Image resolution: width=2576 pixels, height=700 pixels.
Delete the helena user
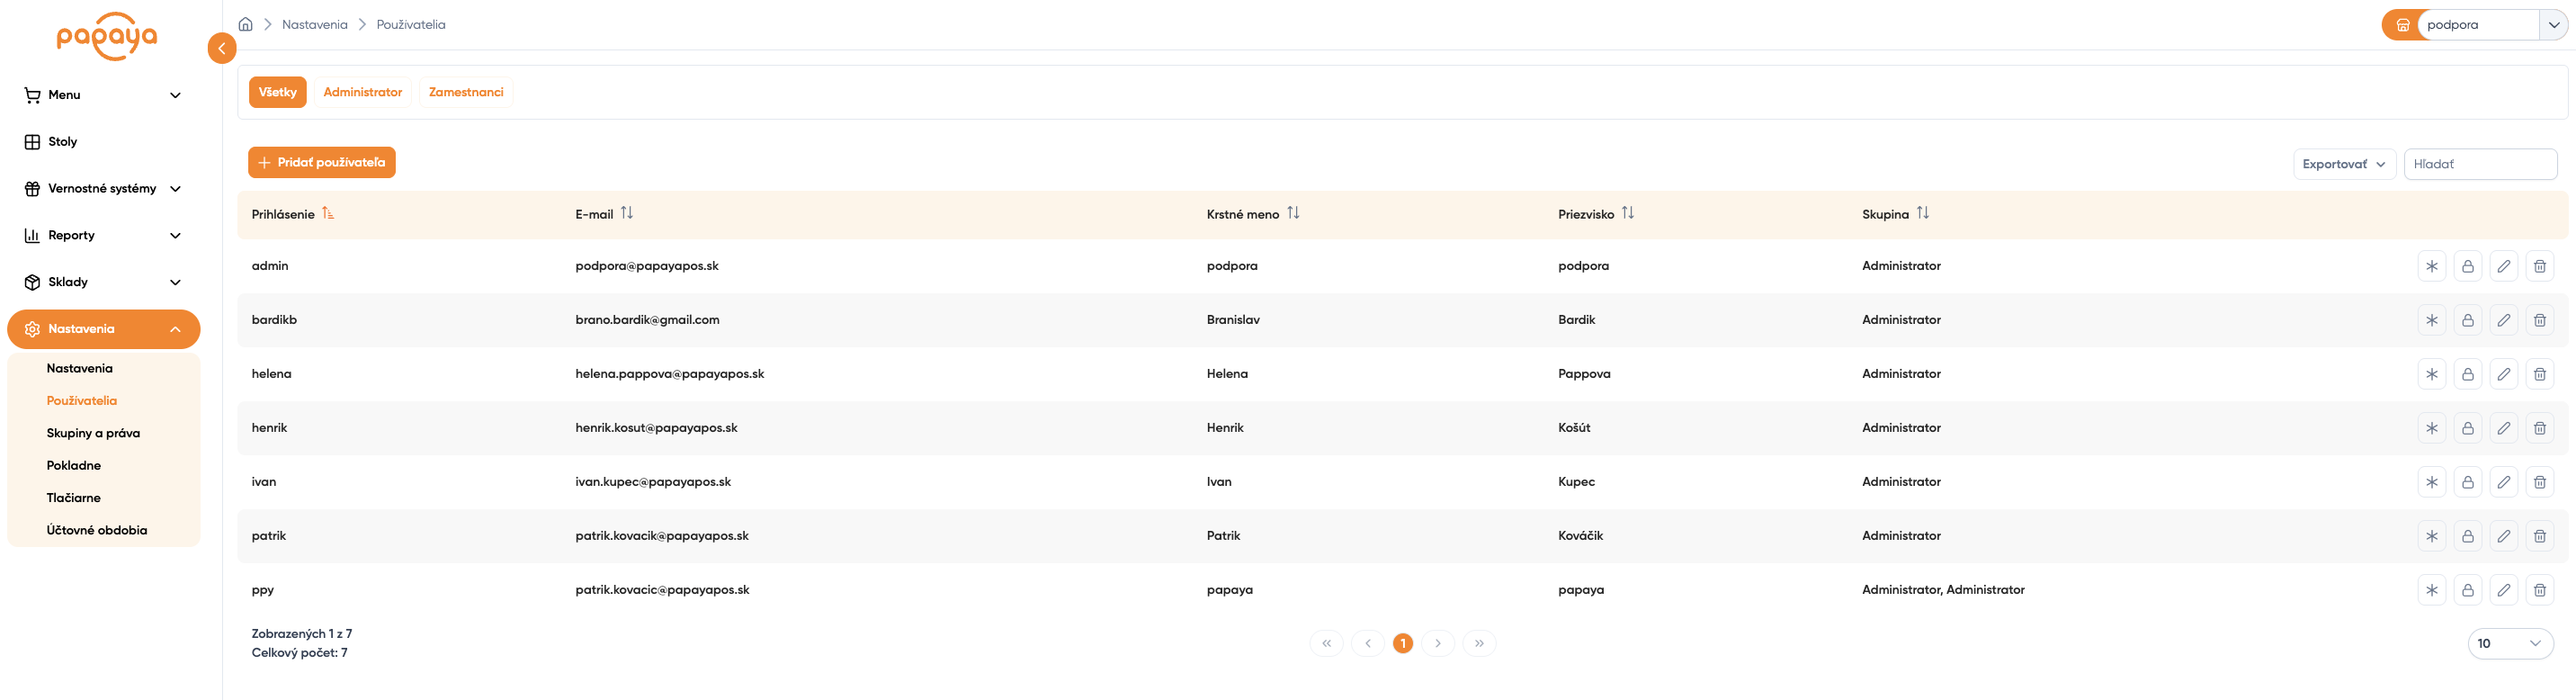pyautogui.click(x=2539, y=374)
